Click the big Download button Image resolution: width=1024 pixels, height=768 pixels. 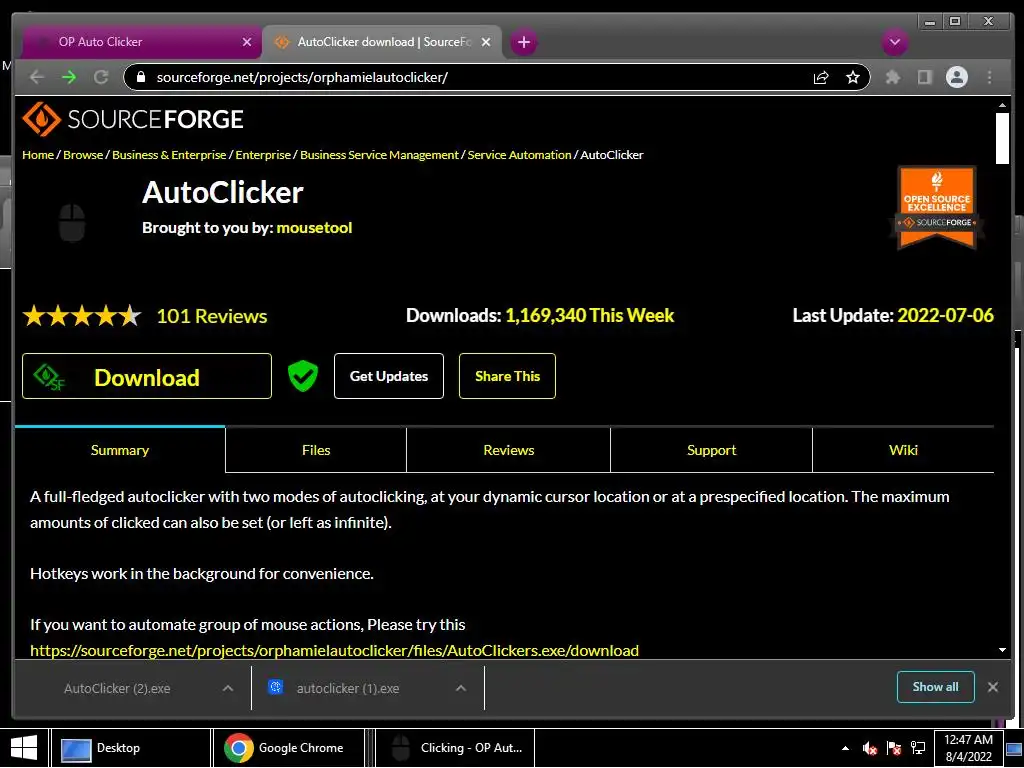[147, 376]
